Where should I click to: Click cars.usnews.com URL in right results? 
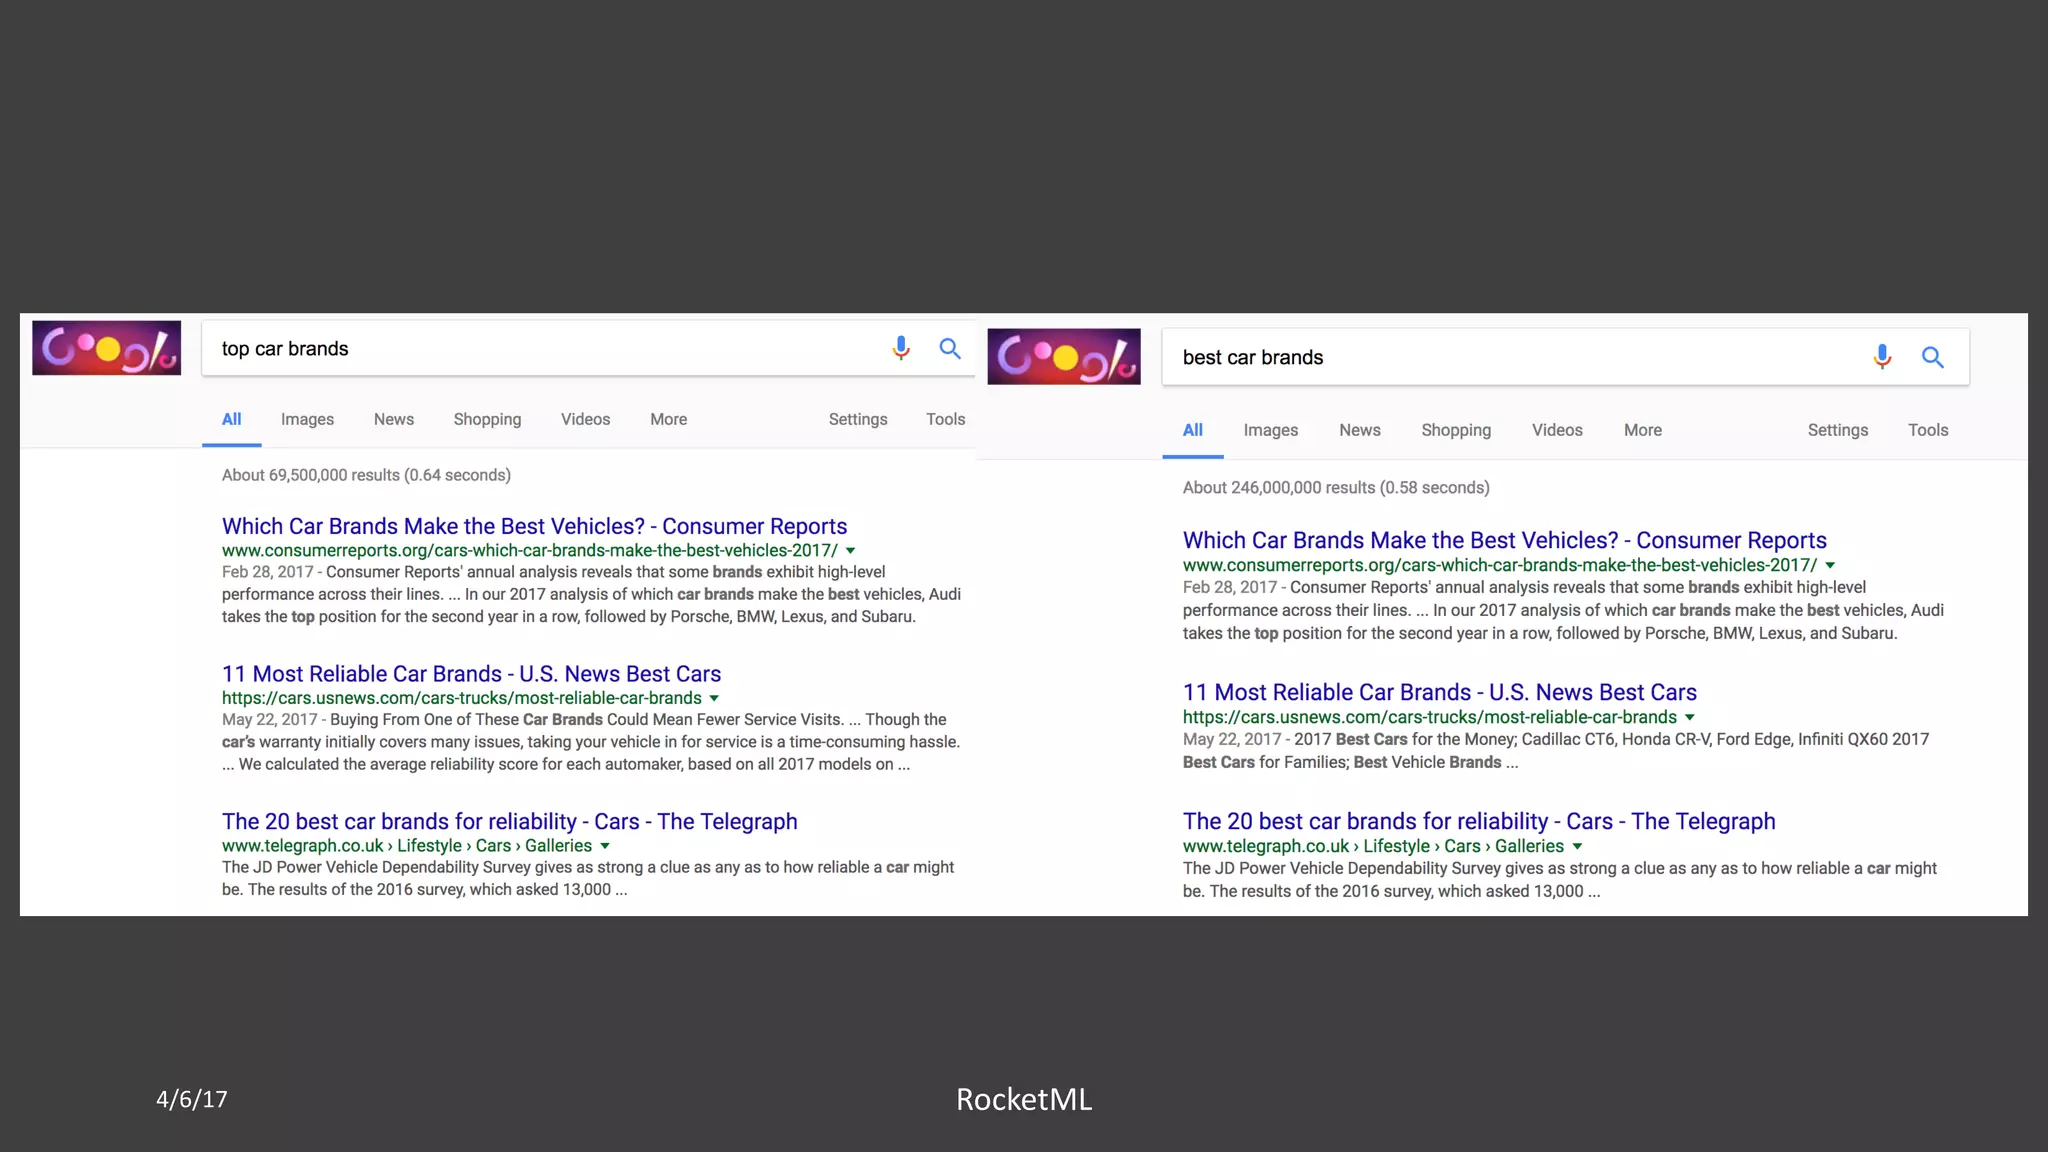pyautogui.click(x=1430, y=717)
